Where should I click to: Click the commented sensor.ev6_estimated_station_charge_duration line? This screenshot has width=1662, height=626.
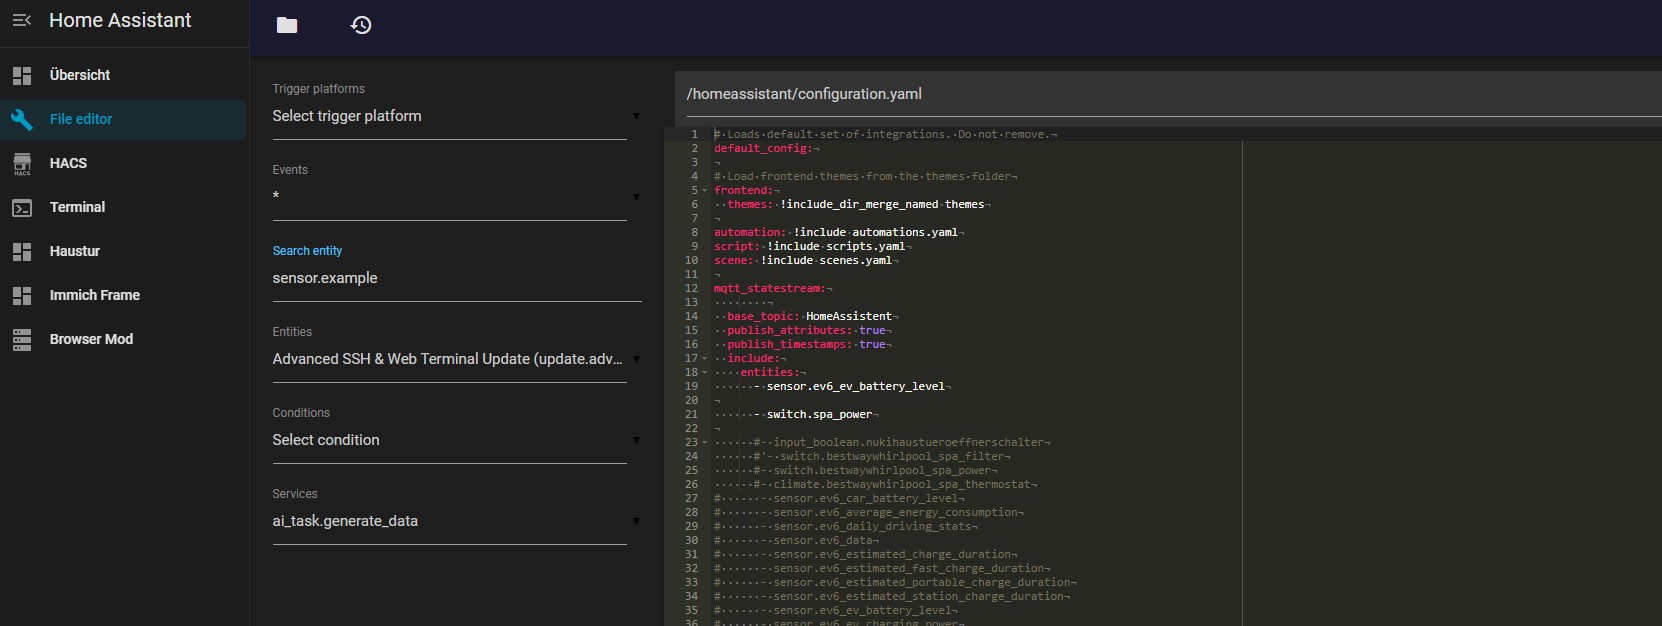892,596
